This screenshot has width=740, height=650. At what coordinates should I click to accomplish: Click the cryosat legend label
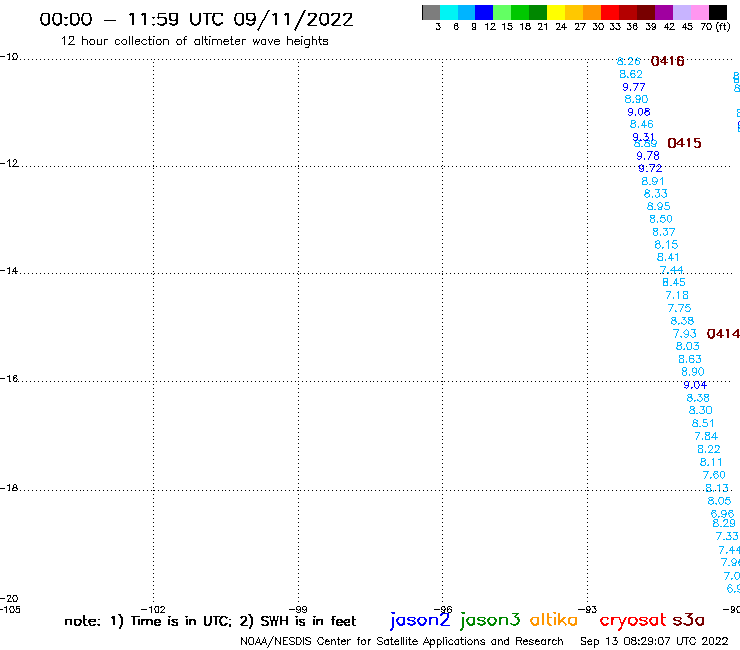[x=632, y=620]
